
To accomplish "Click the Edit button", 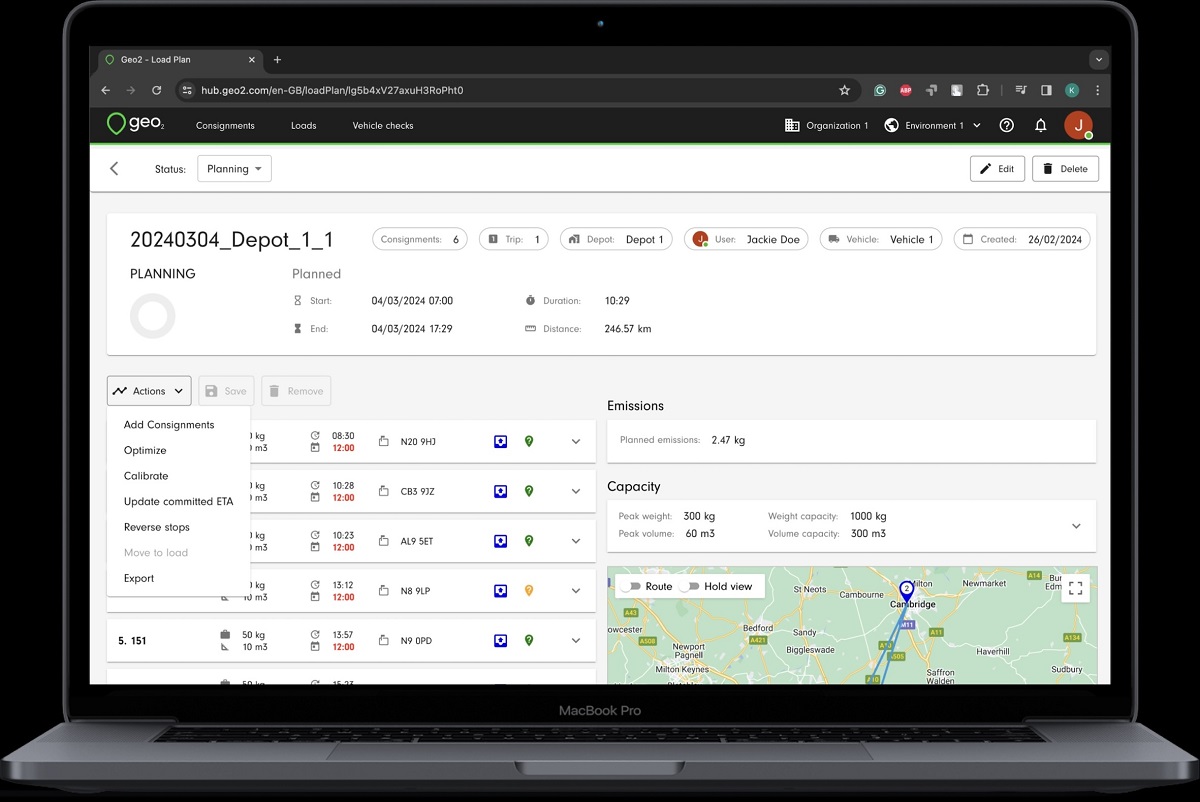I will (997, 169).
